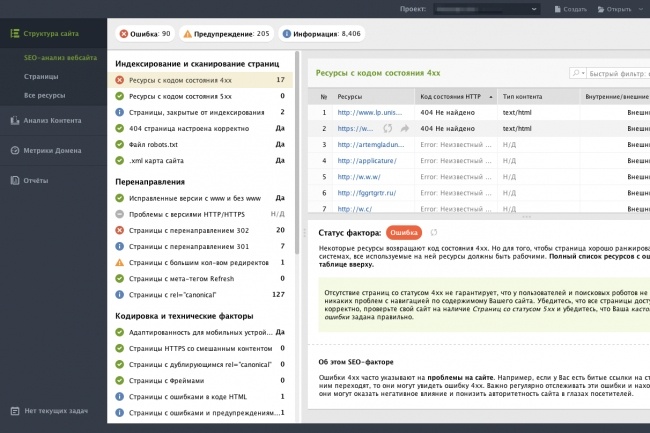Select Страницы с перенаправлением 301
The width and height of the screenshot is (650, 433).
[x=200, y=247]
